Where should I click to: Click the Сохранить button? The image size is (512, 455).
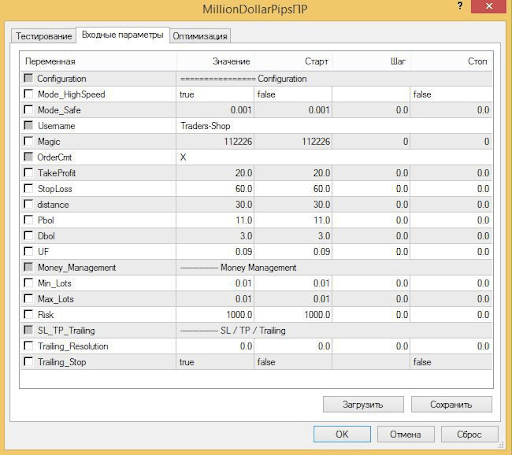coord(451,404)
